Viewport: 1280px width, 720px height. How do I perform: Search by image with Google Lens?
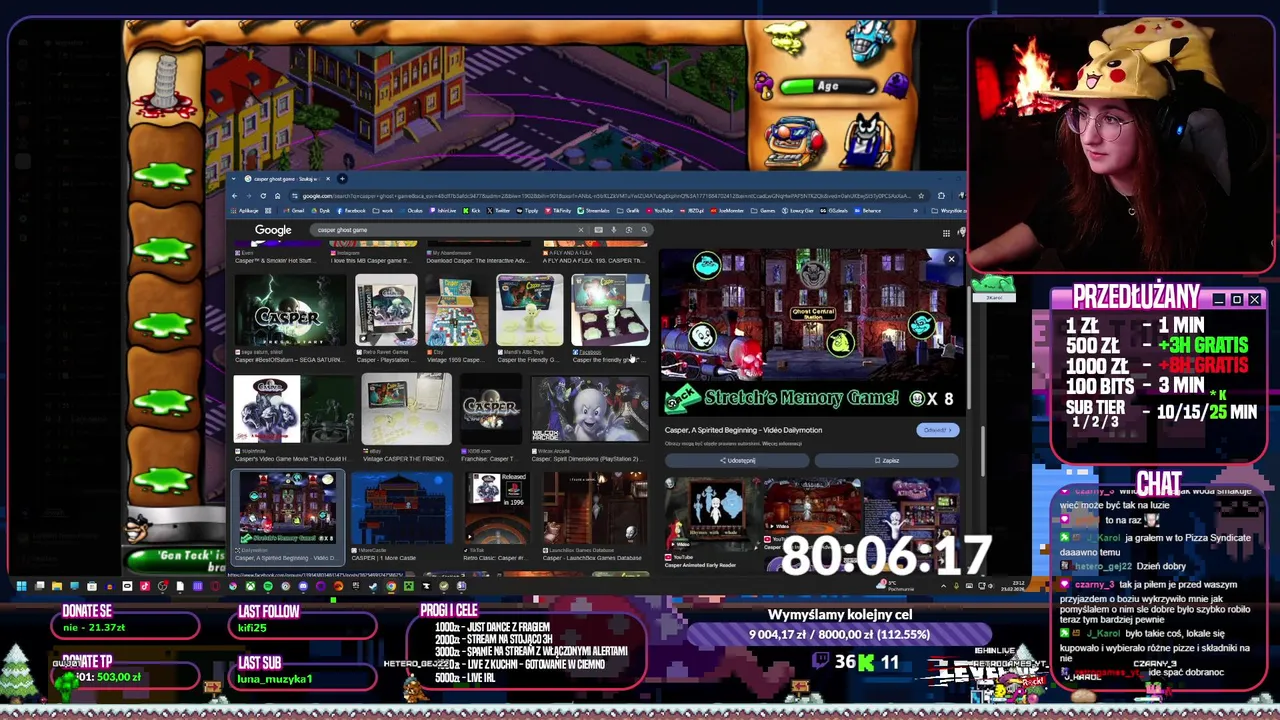[628, 230]
